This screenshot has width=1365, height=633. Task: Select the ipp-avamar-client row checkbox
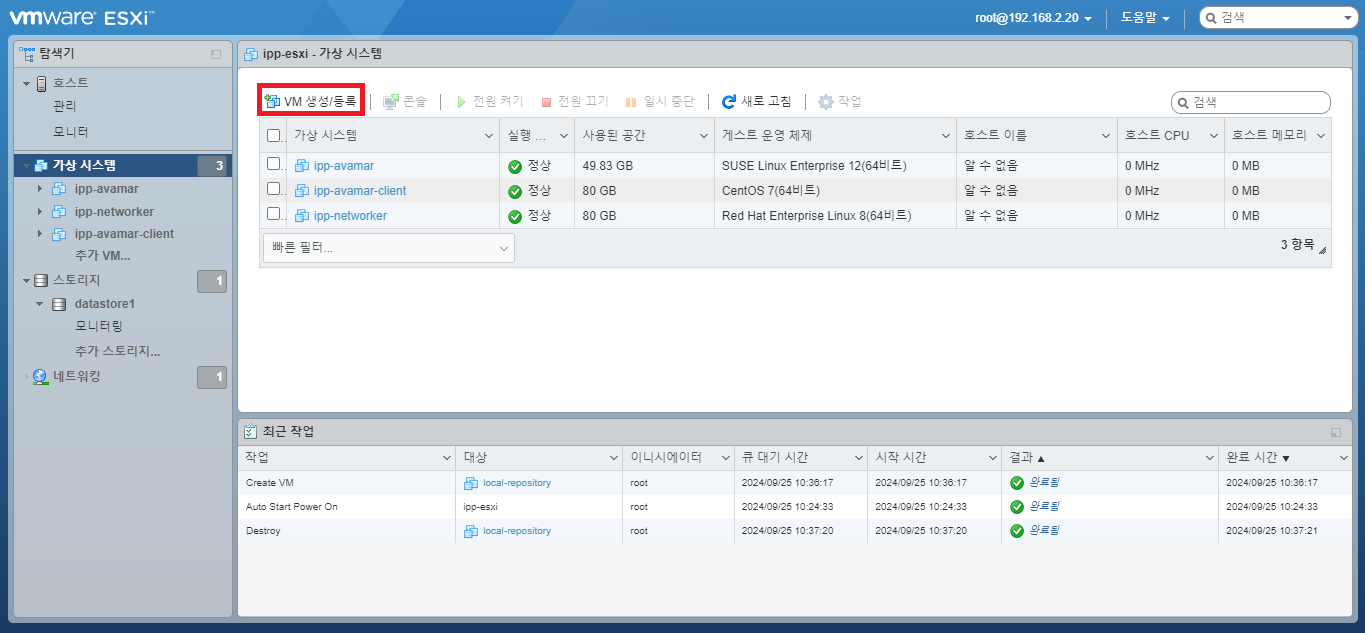pyautogui.click(x=274, y=189)
